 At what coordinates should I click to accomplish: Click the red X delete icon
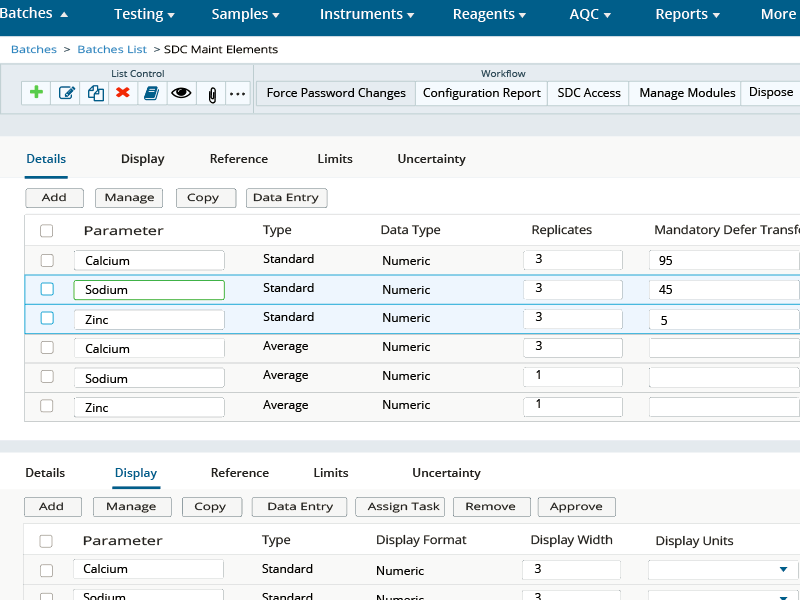click(123, 93)
